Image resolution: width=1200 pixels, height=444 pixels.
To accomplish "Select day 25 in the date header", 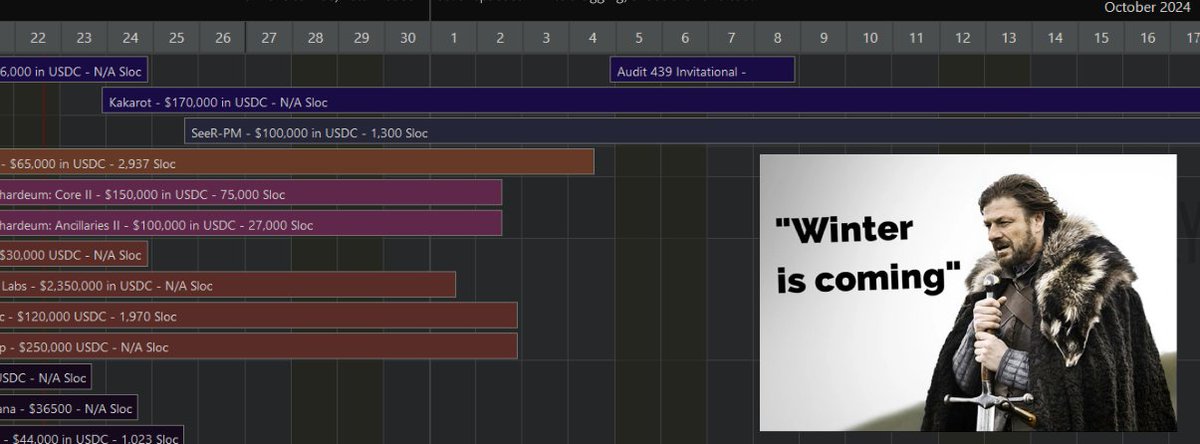I will coord(176,38).
